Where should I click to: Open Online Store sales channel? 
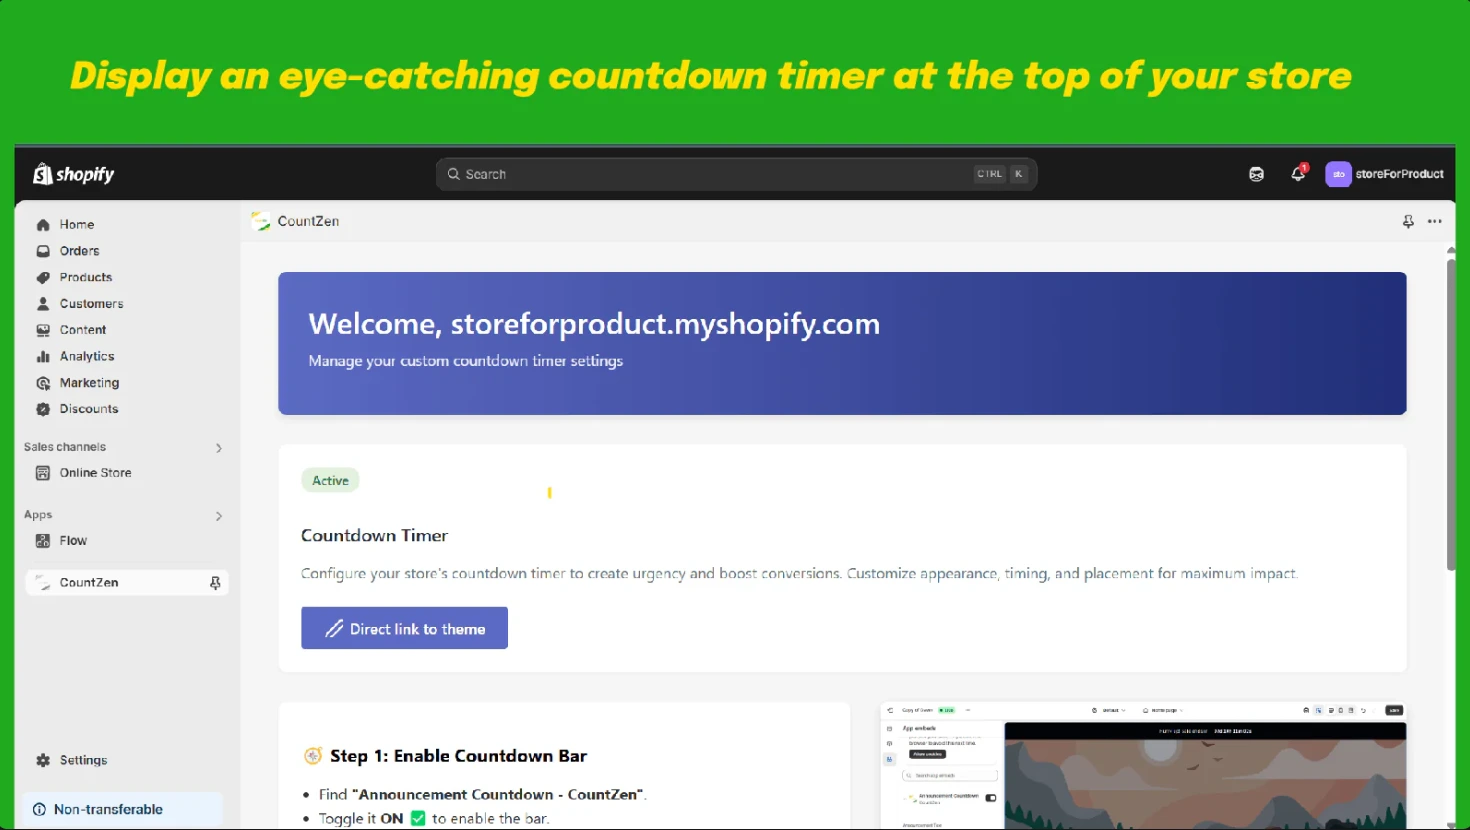(x=95, y=473)
